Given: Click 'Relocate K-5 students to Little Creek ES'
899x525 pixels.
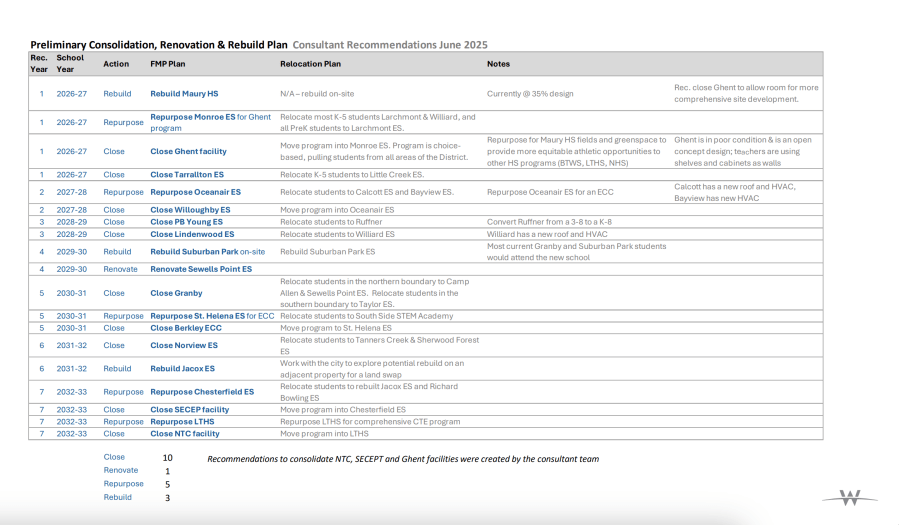Looking at the screenshot, I should coord(352,174).
